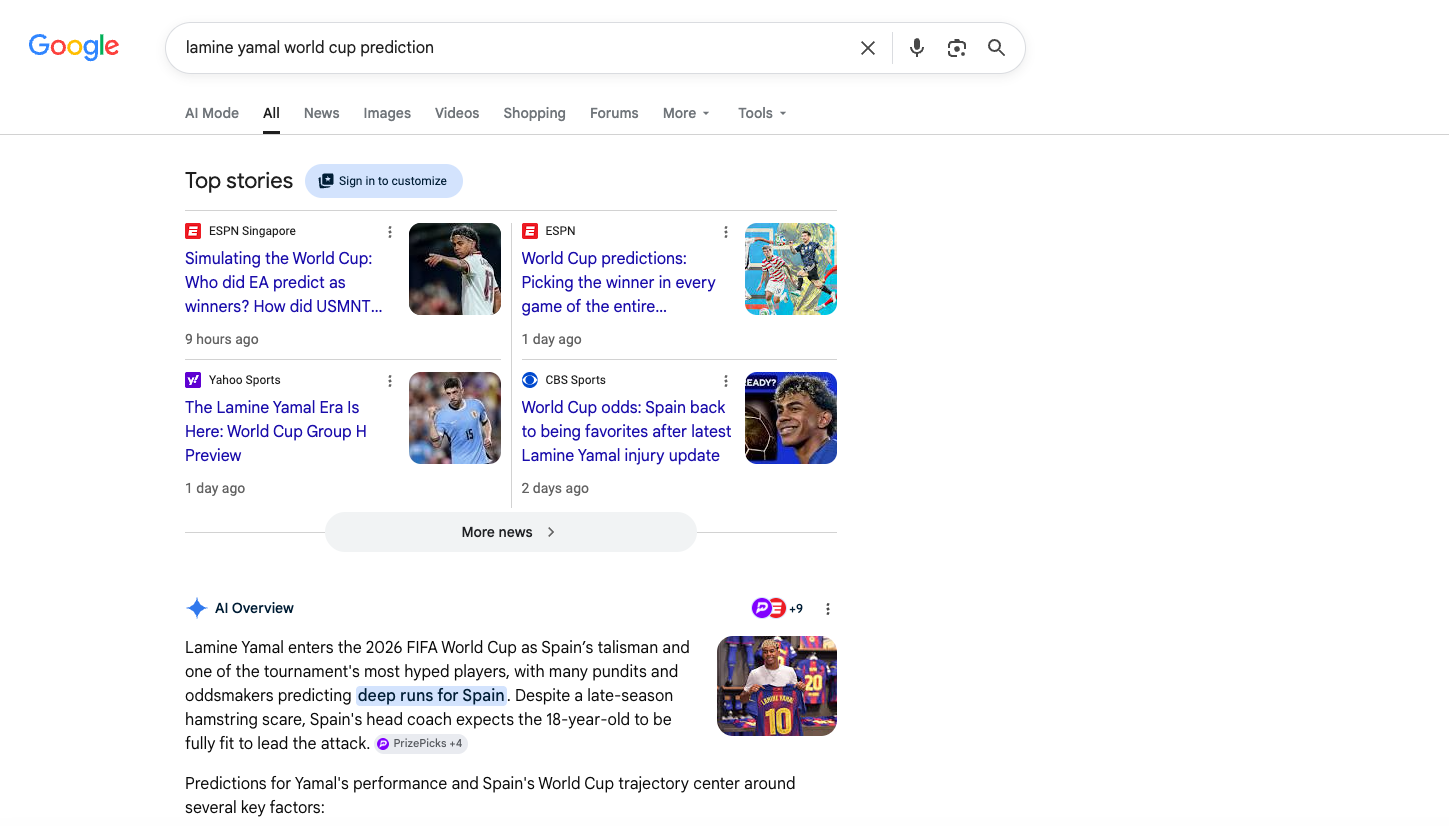Switch to the Images tab

[387, 113]
